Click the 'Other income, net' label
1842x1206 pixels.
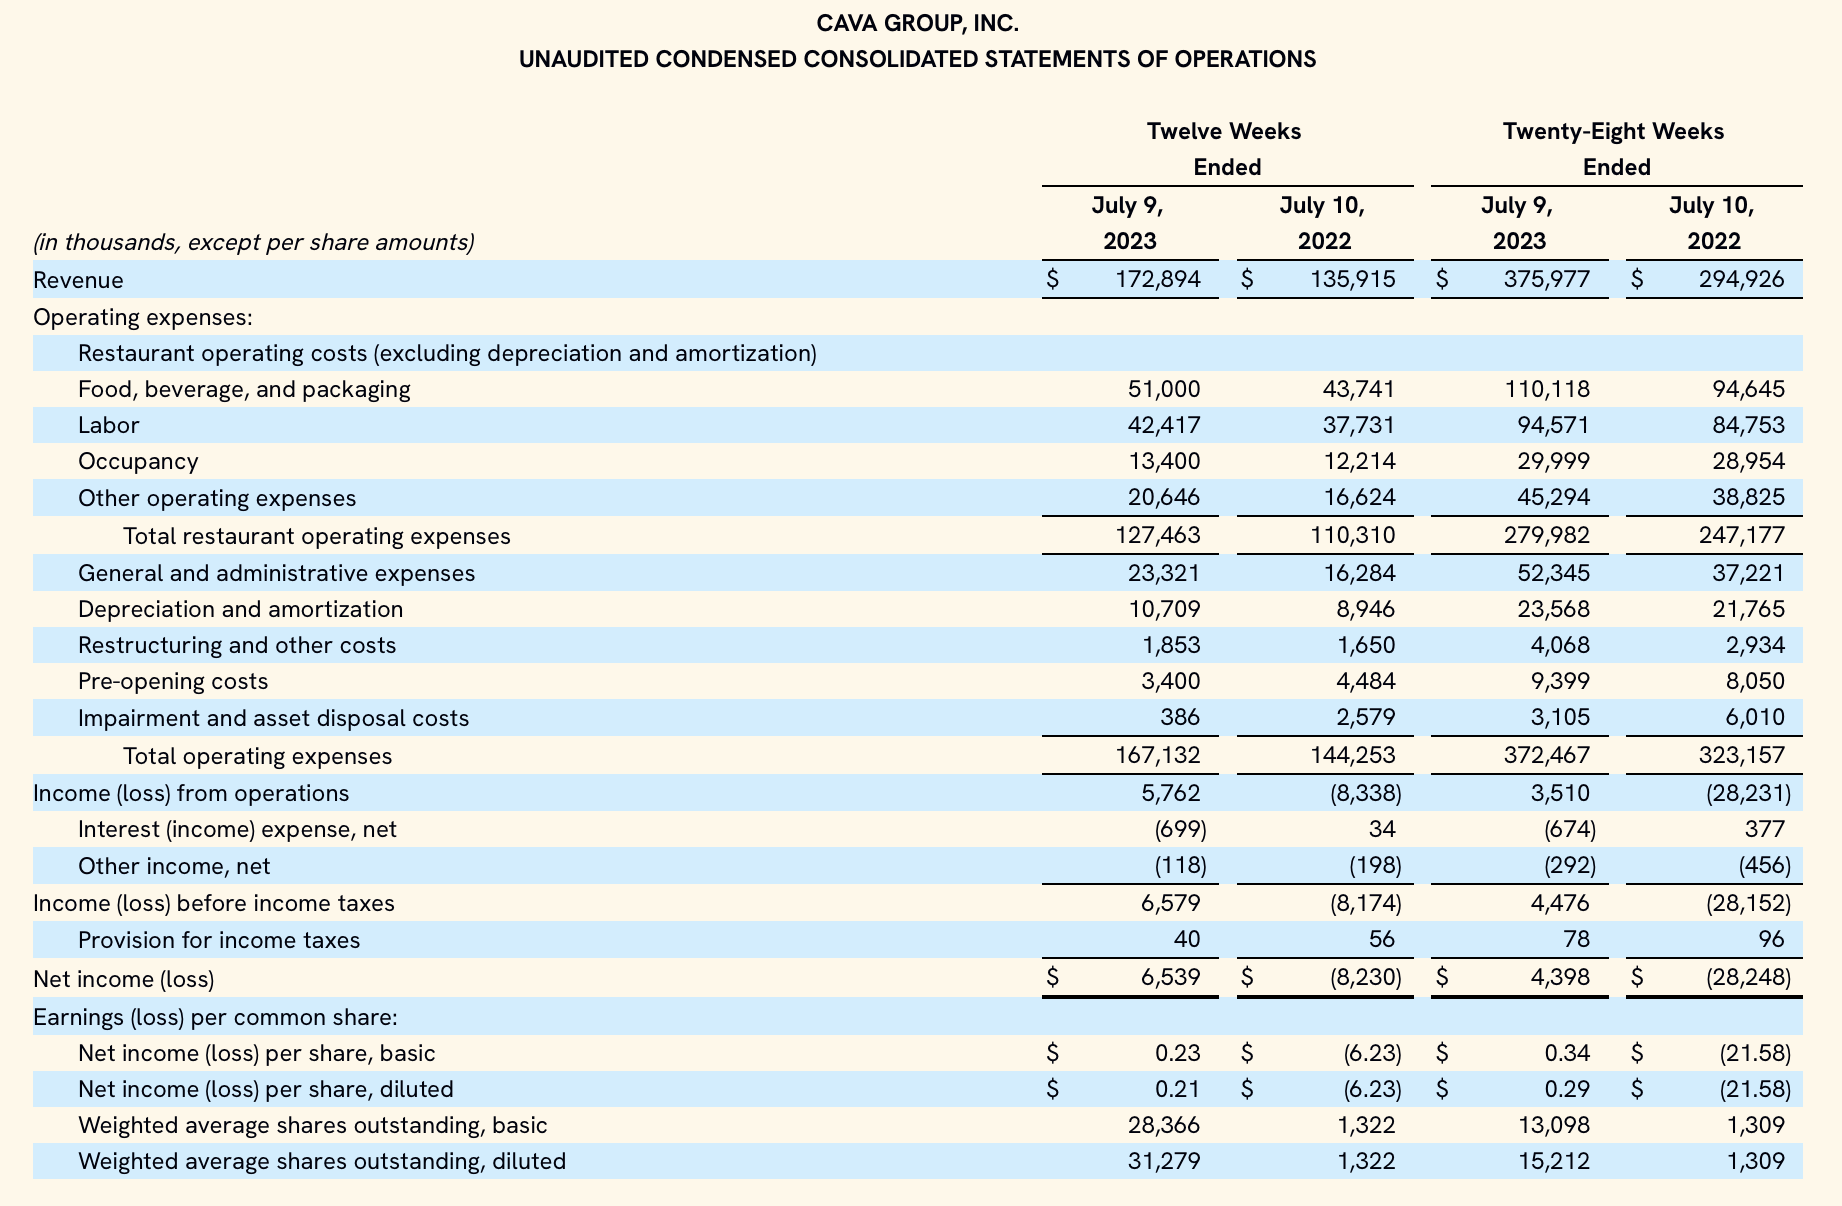(174, 866)
